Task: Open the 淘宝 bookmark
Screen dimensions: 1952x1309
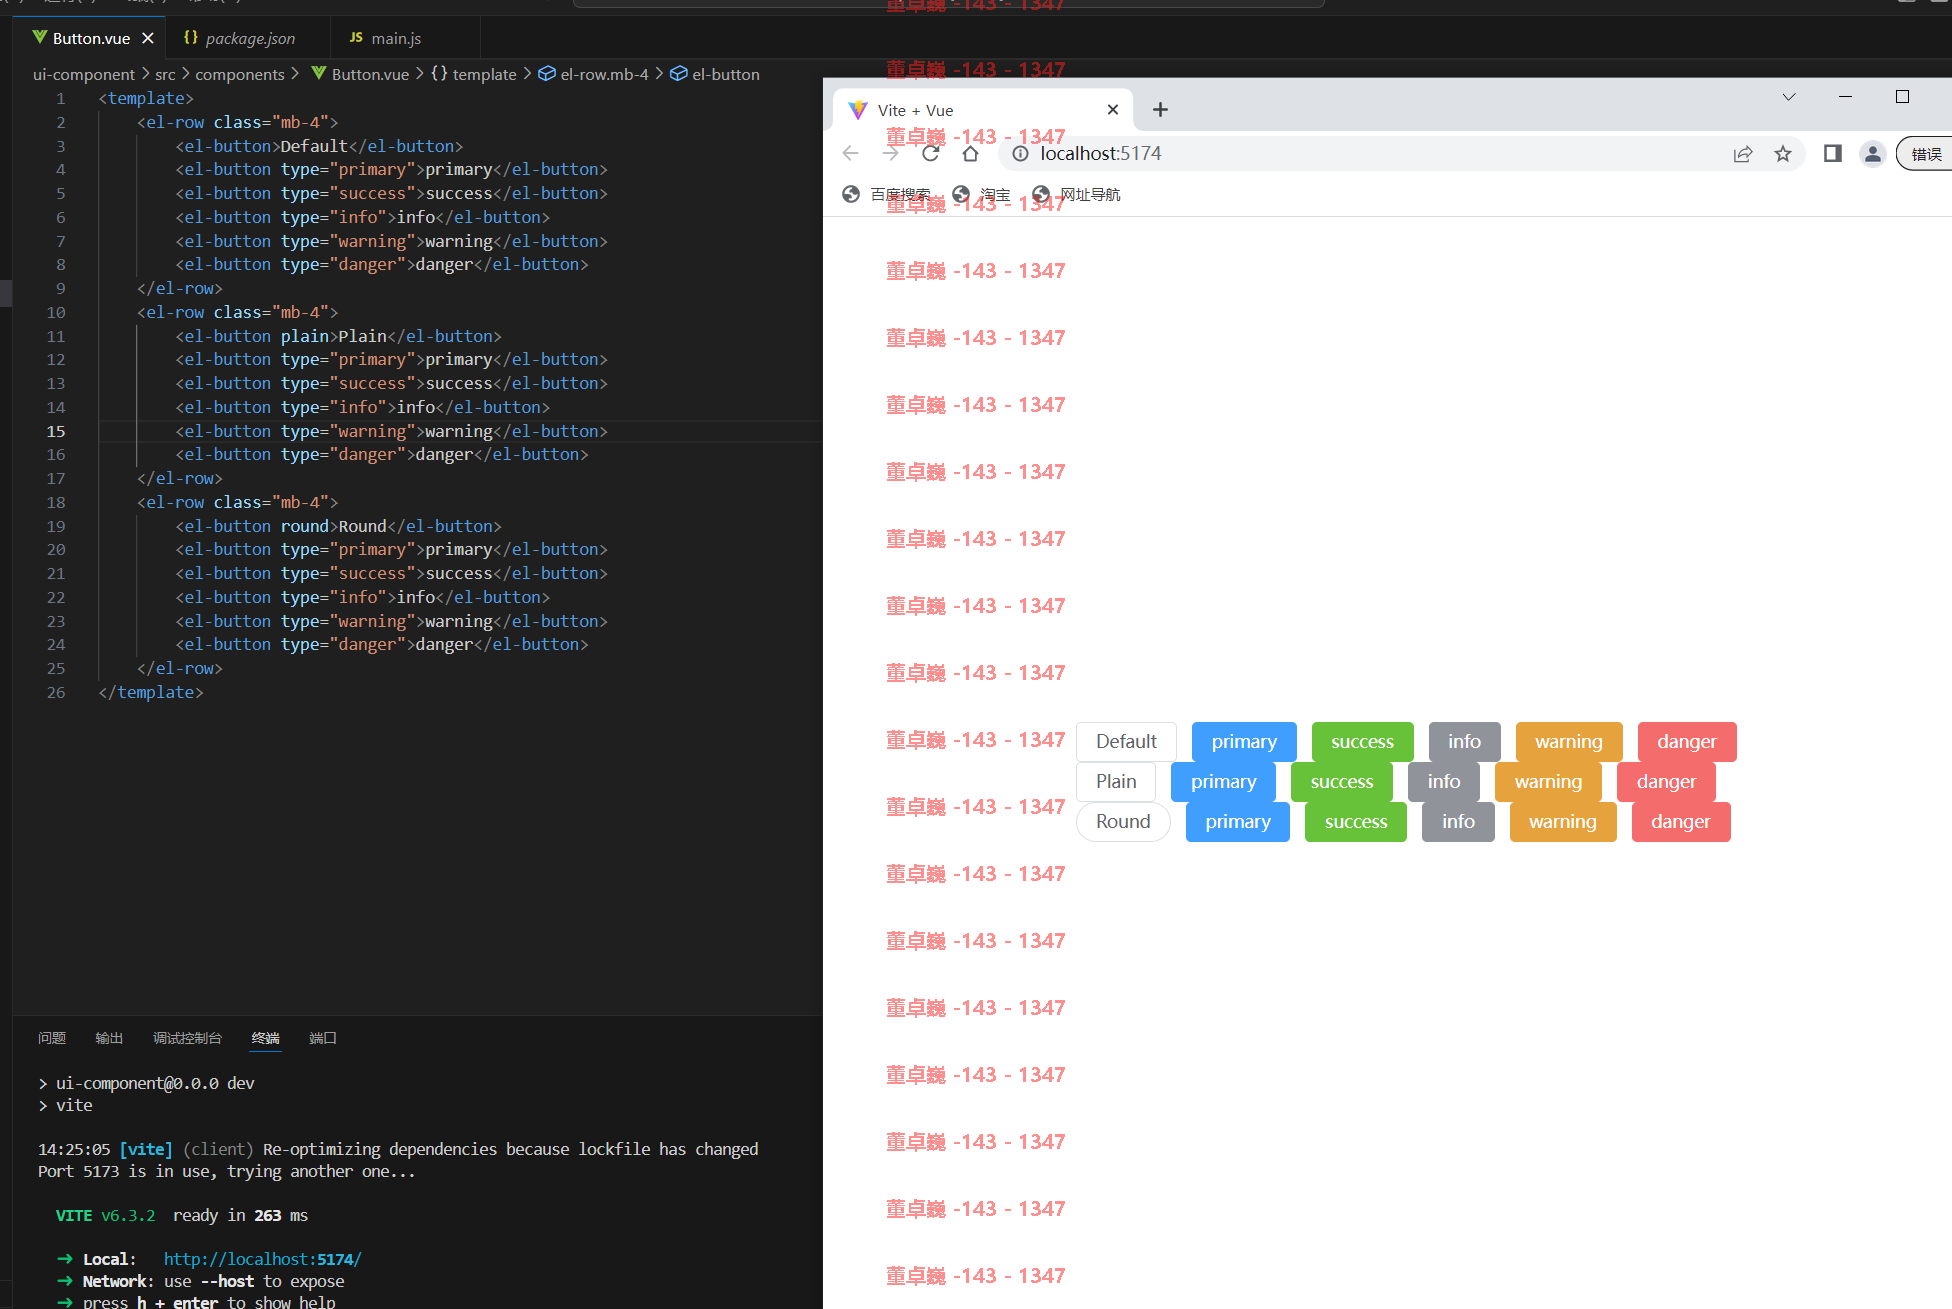Action: [981, 194]
